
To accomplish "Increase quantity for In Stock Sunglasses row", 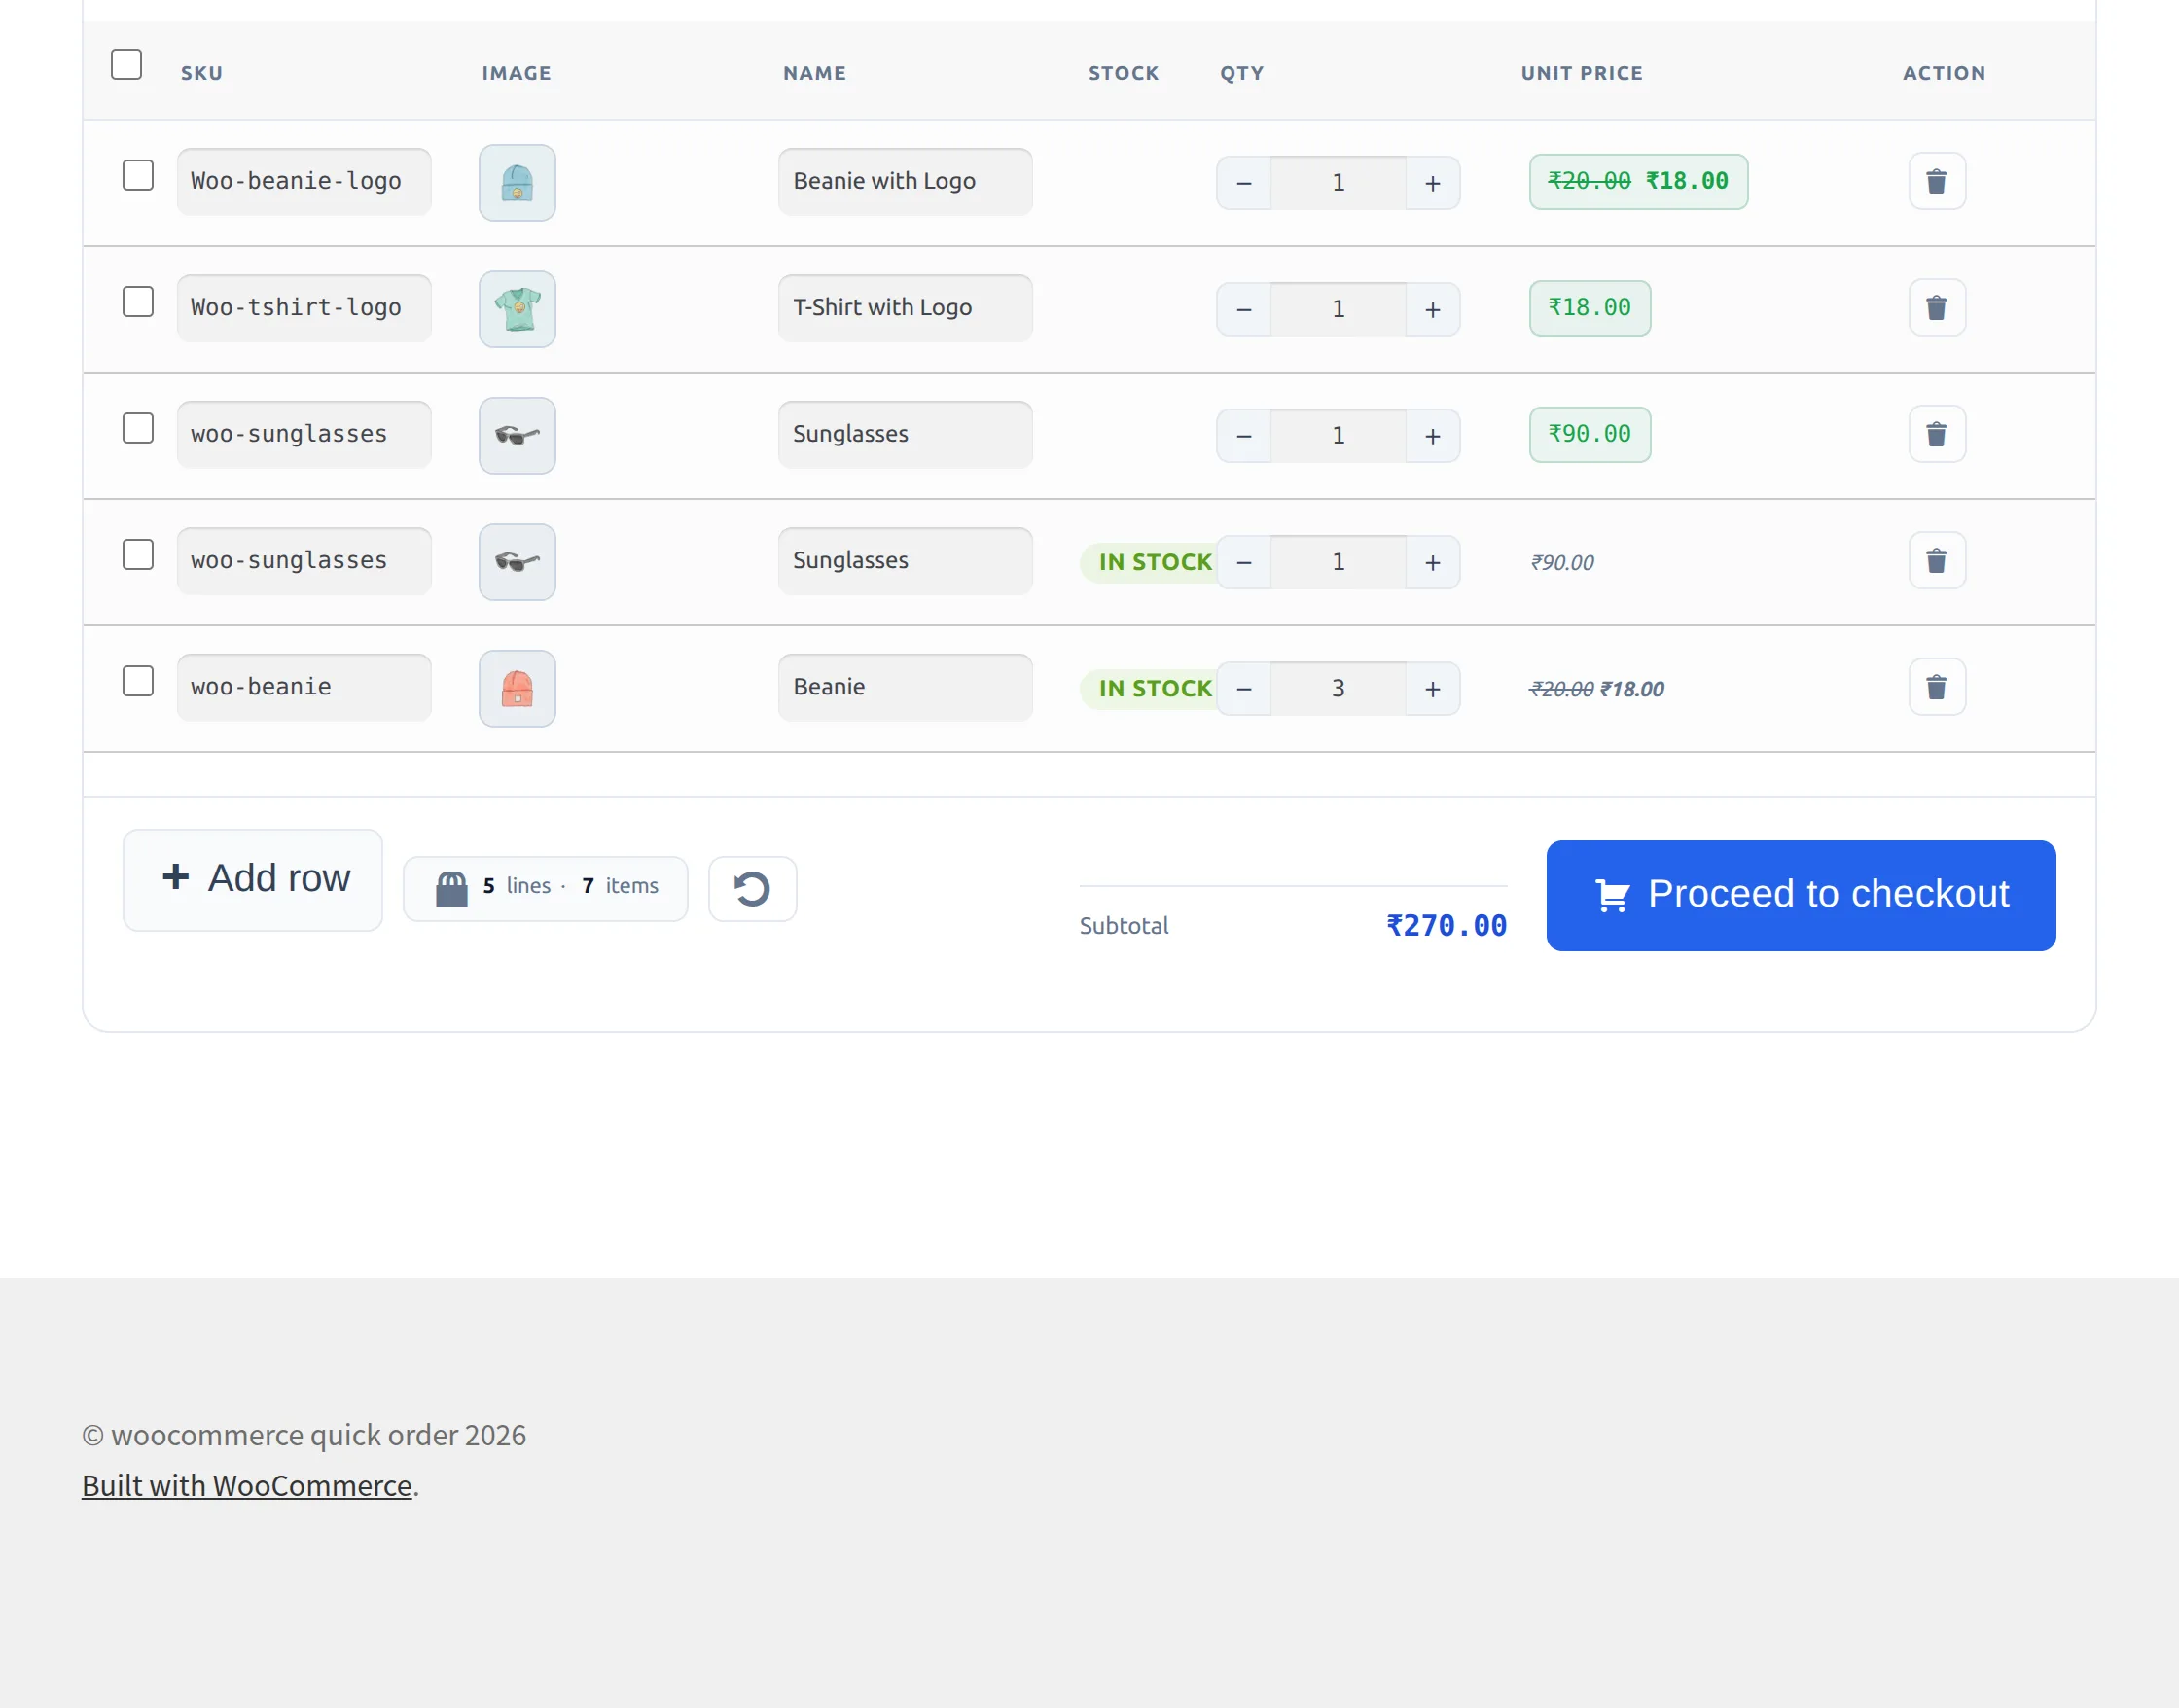I will (1432, 563).
